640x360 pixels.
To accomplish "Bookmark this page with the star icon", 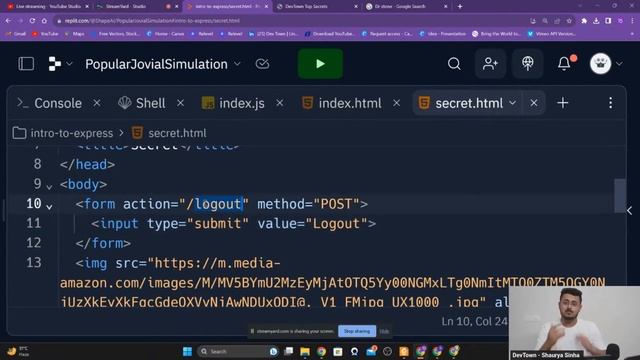I will click(569, 20).
